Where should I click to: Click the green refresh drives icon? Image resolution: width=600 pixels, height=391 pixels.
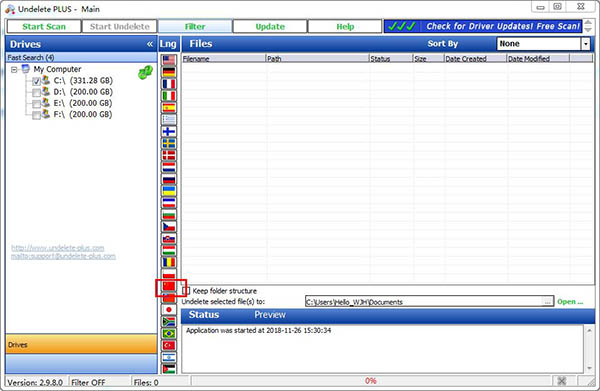(145, 72)
